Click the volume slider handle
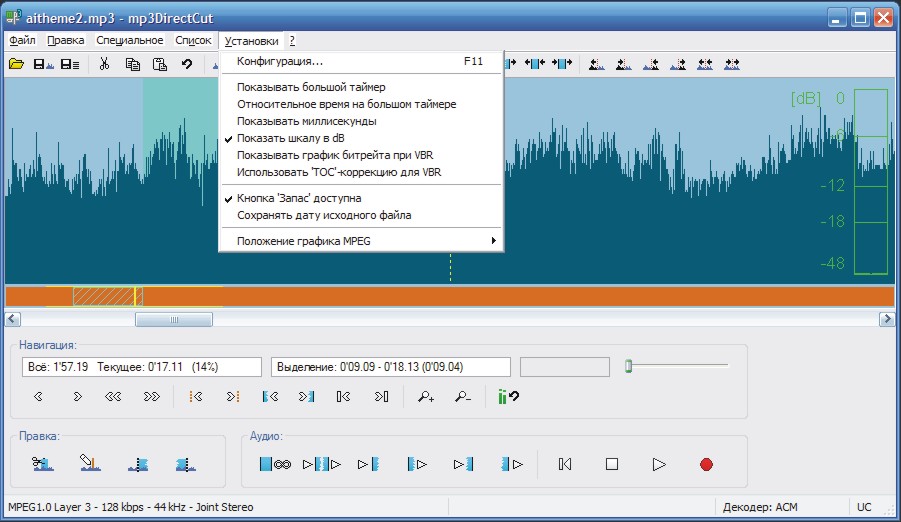 [x=629, y=366]
